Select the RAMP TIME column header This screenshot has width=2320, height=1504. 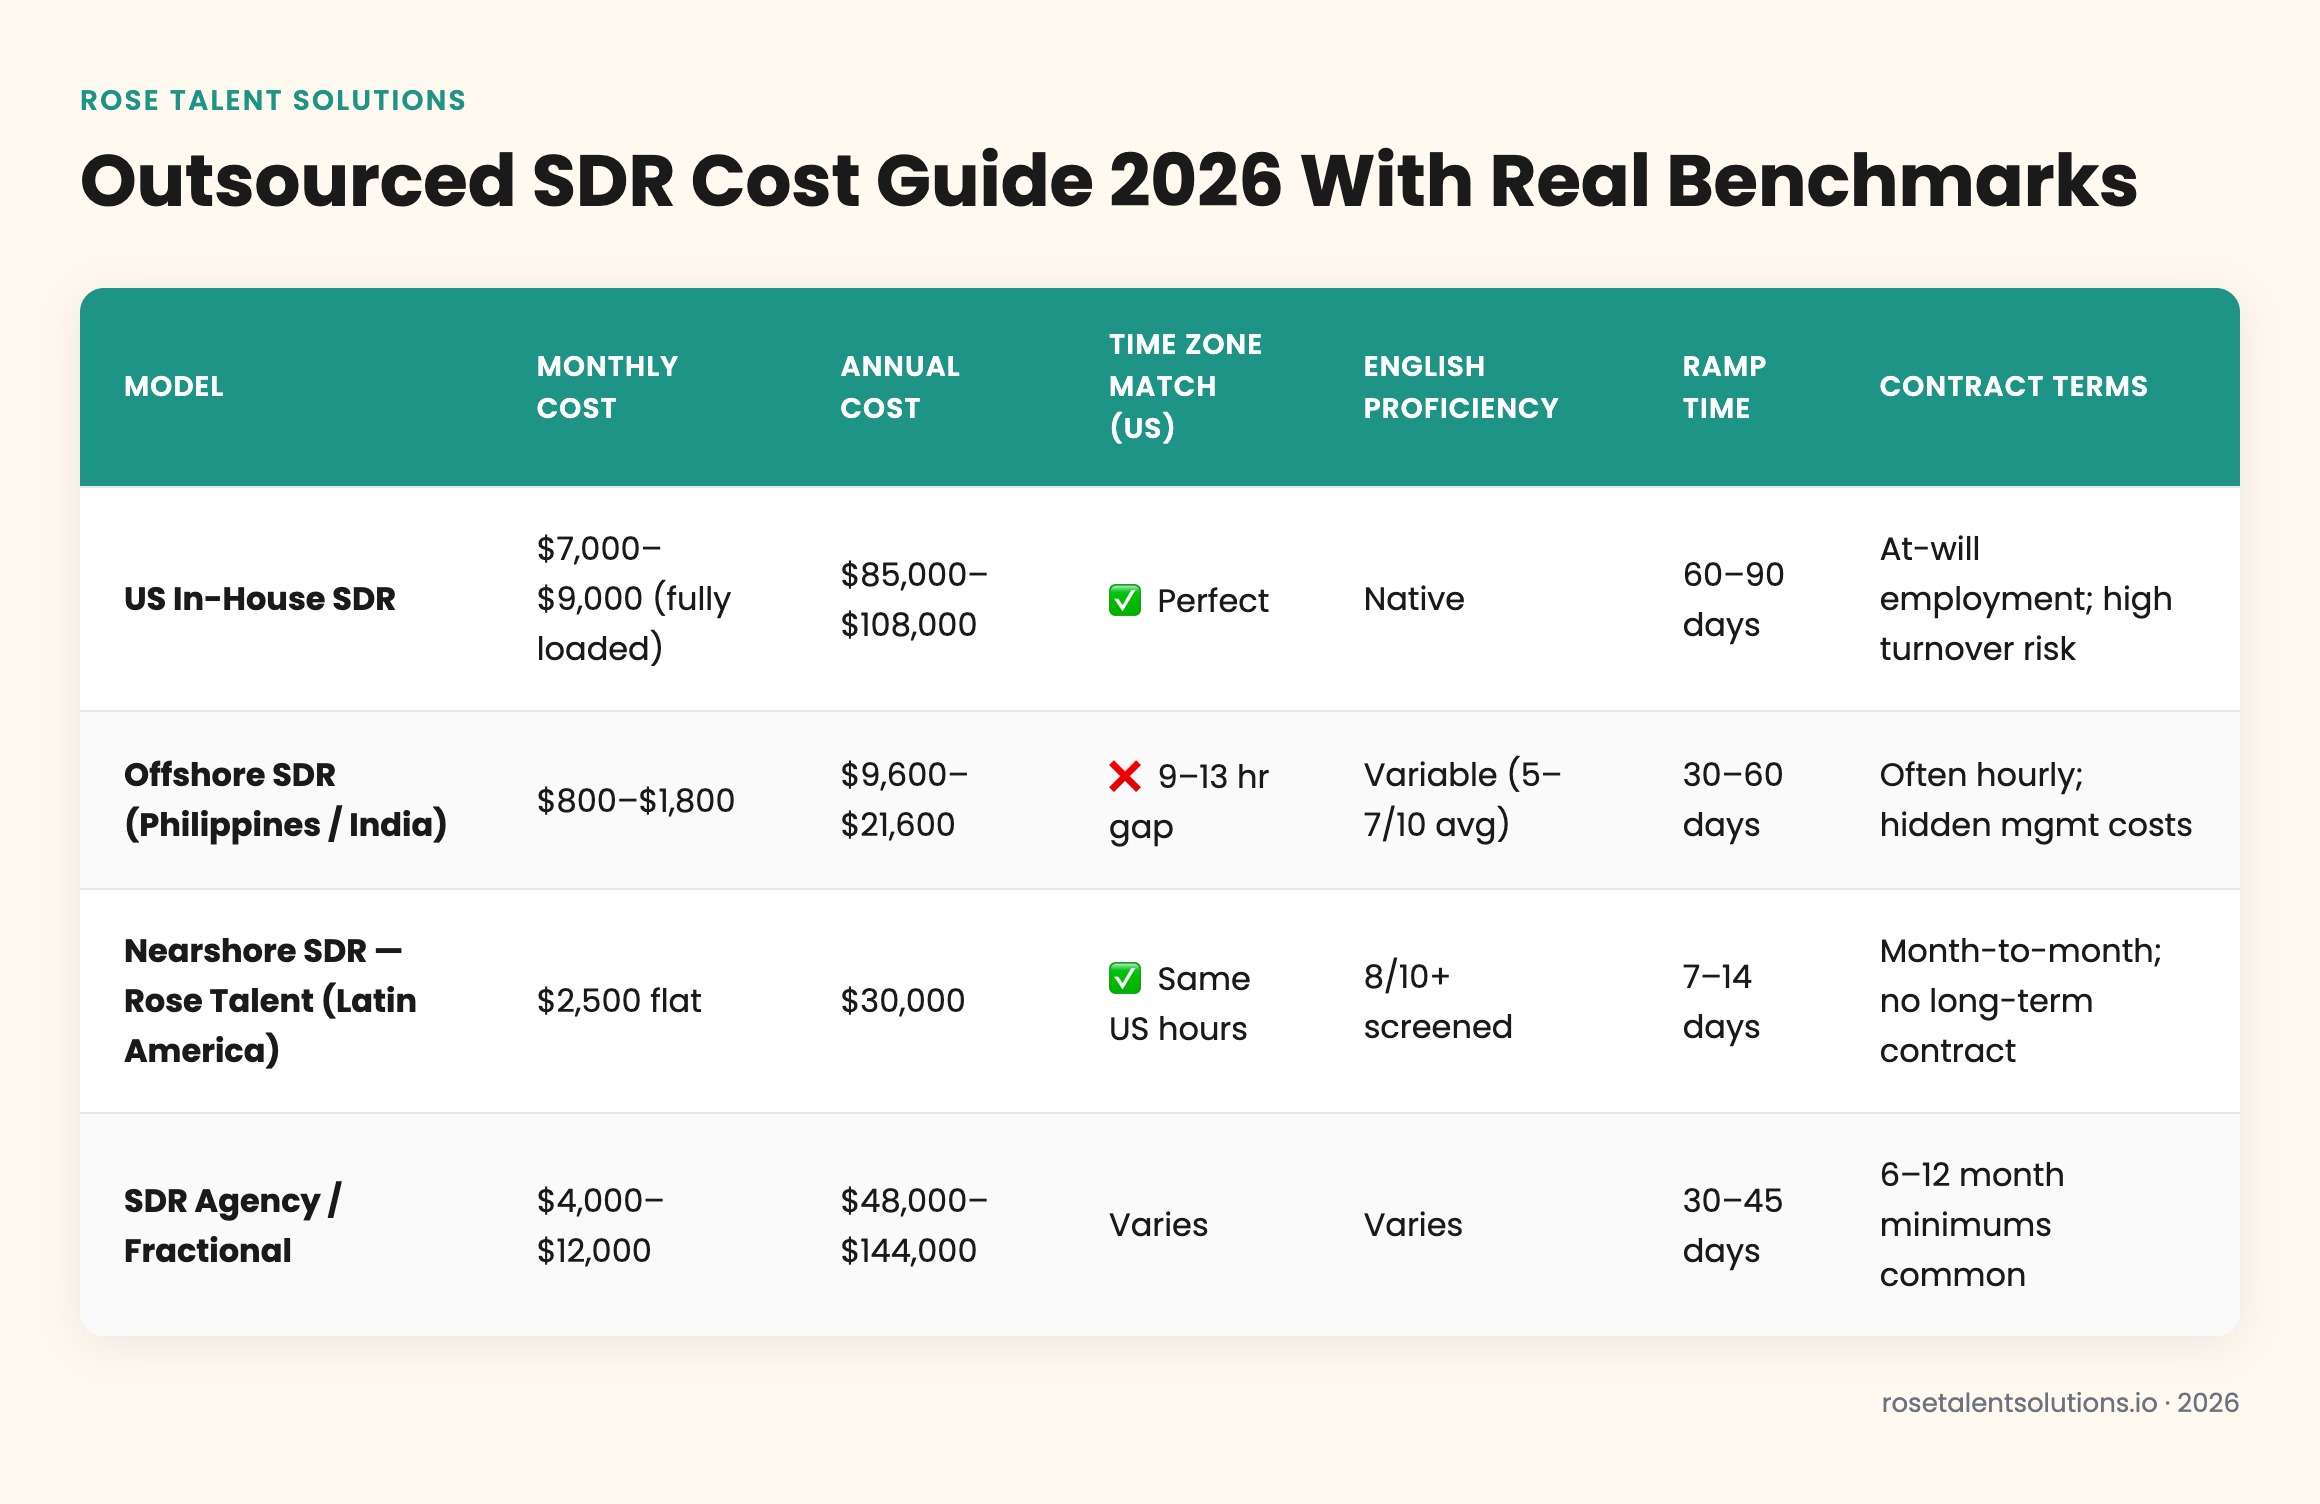point(1724,387)
